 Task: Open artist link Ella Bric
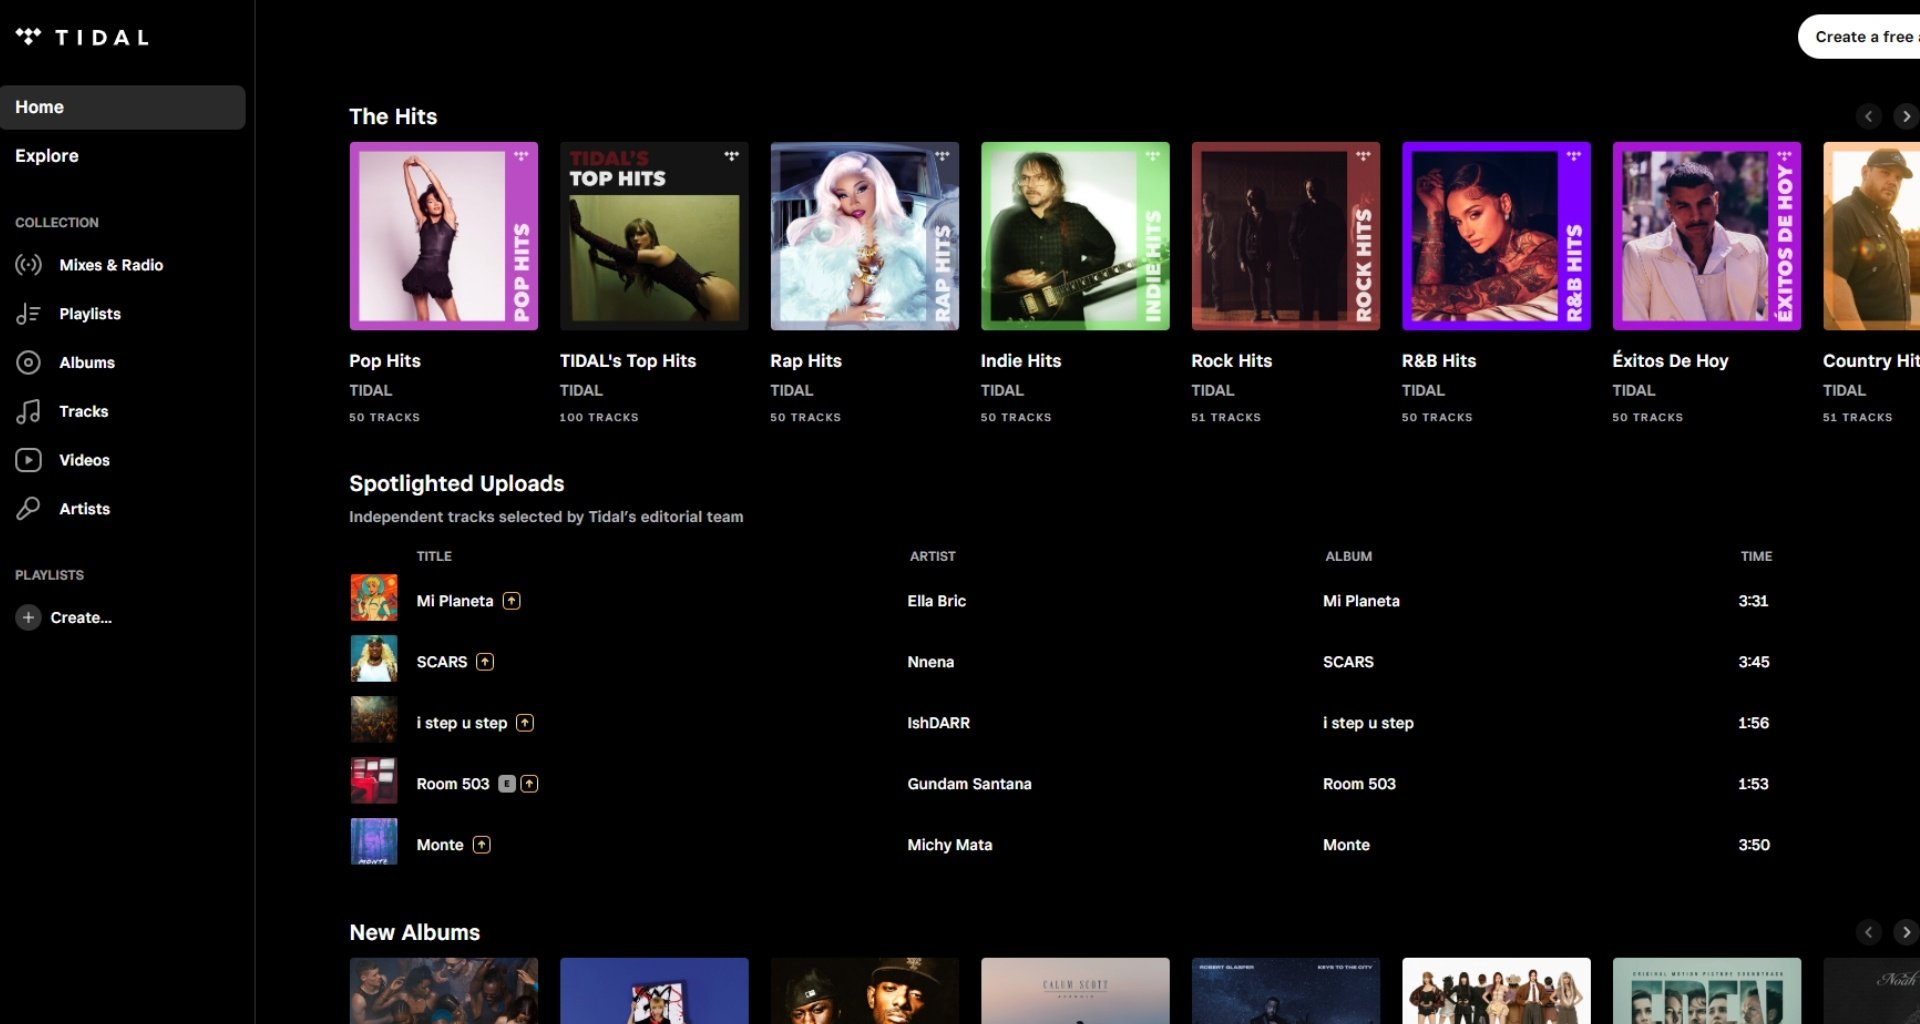pyautogui.click(x=936, y=601)
